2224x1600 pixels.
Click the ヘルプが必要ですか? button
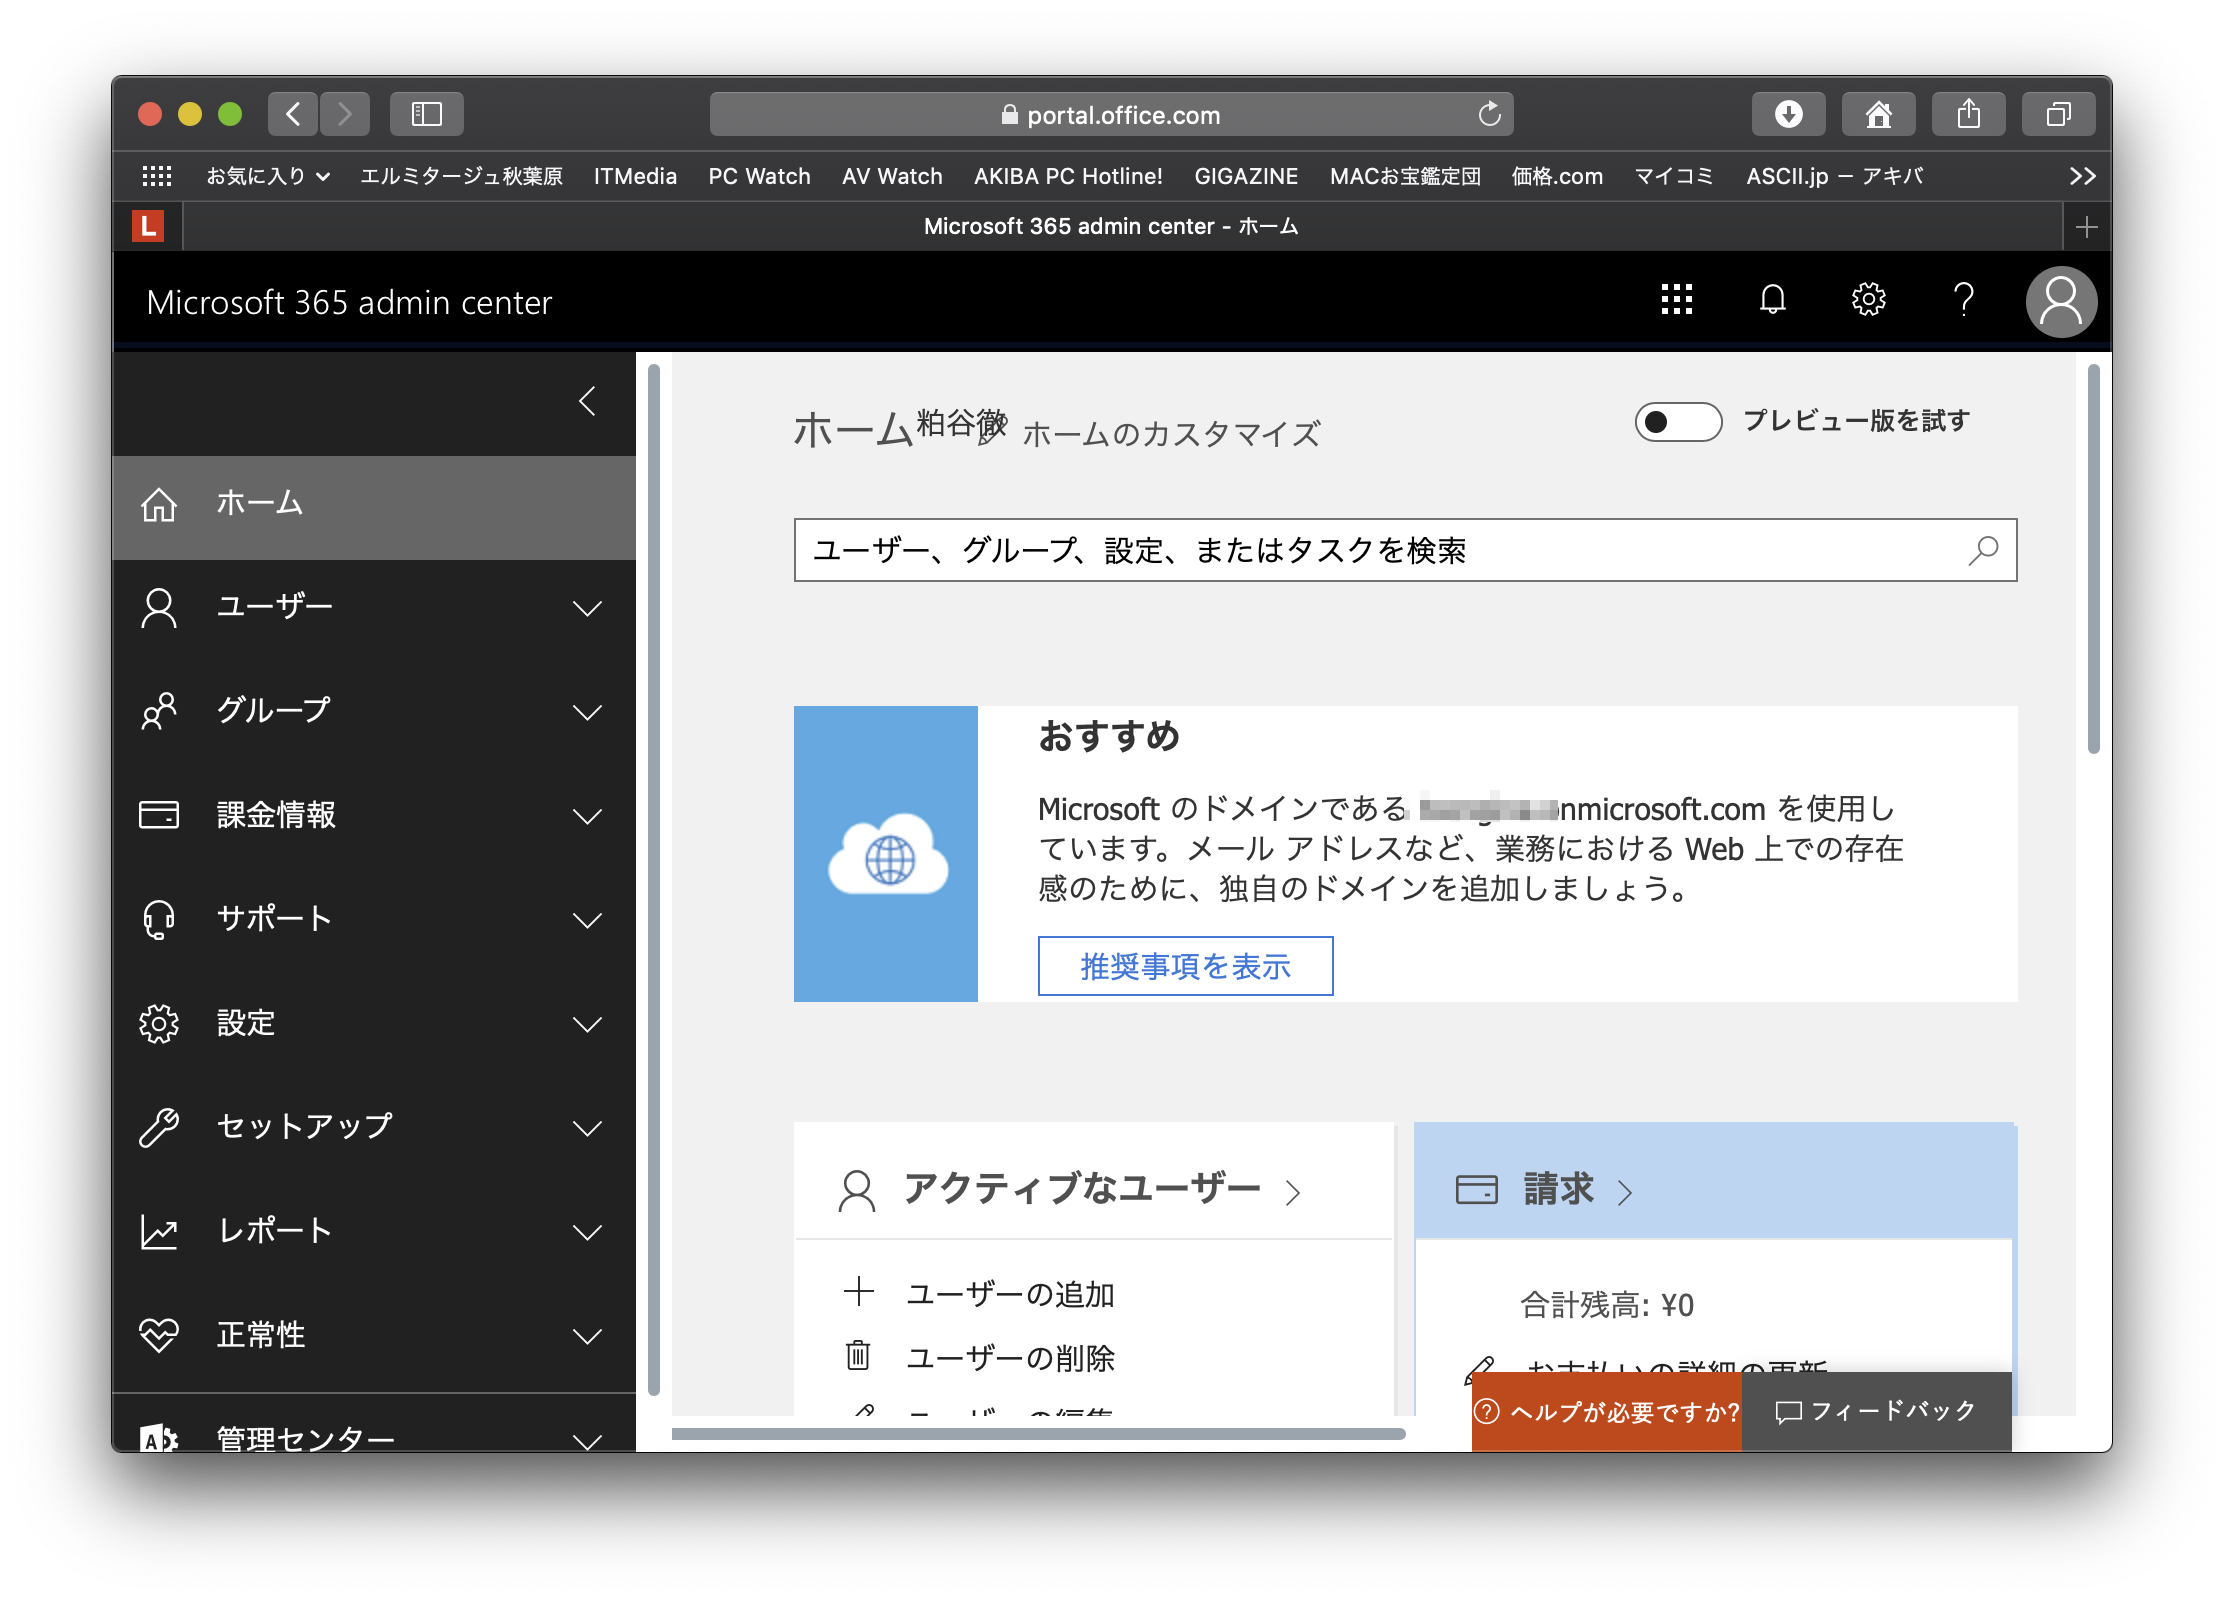(x=1607, y=1412)
